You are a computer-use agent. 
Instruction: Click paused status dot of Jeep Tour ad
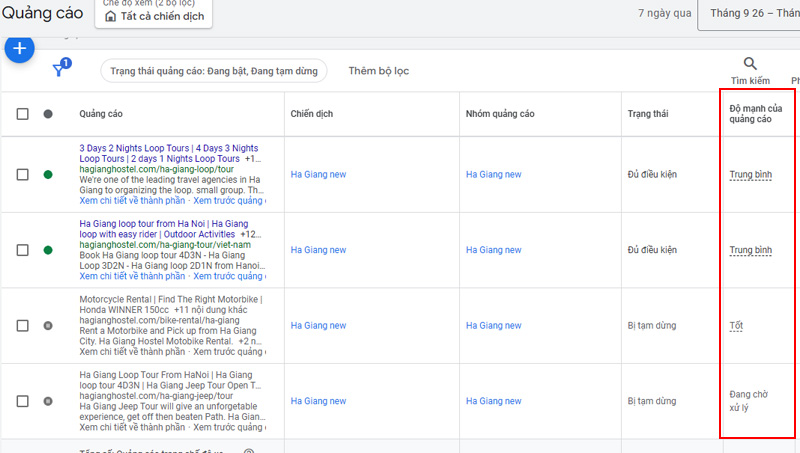[x=48, y=401]
